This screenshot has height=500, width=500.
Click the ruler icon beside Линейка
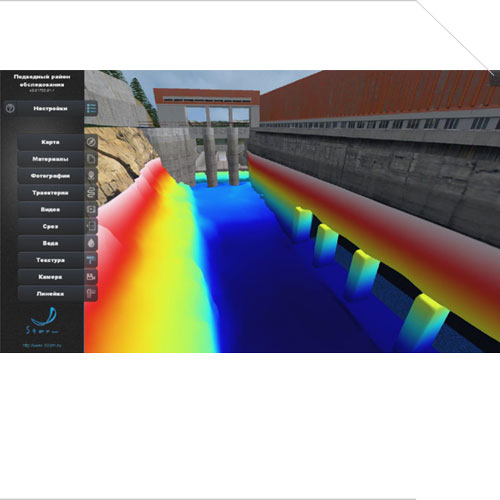coord(91,294)
